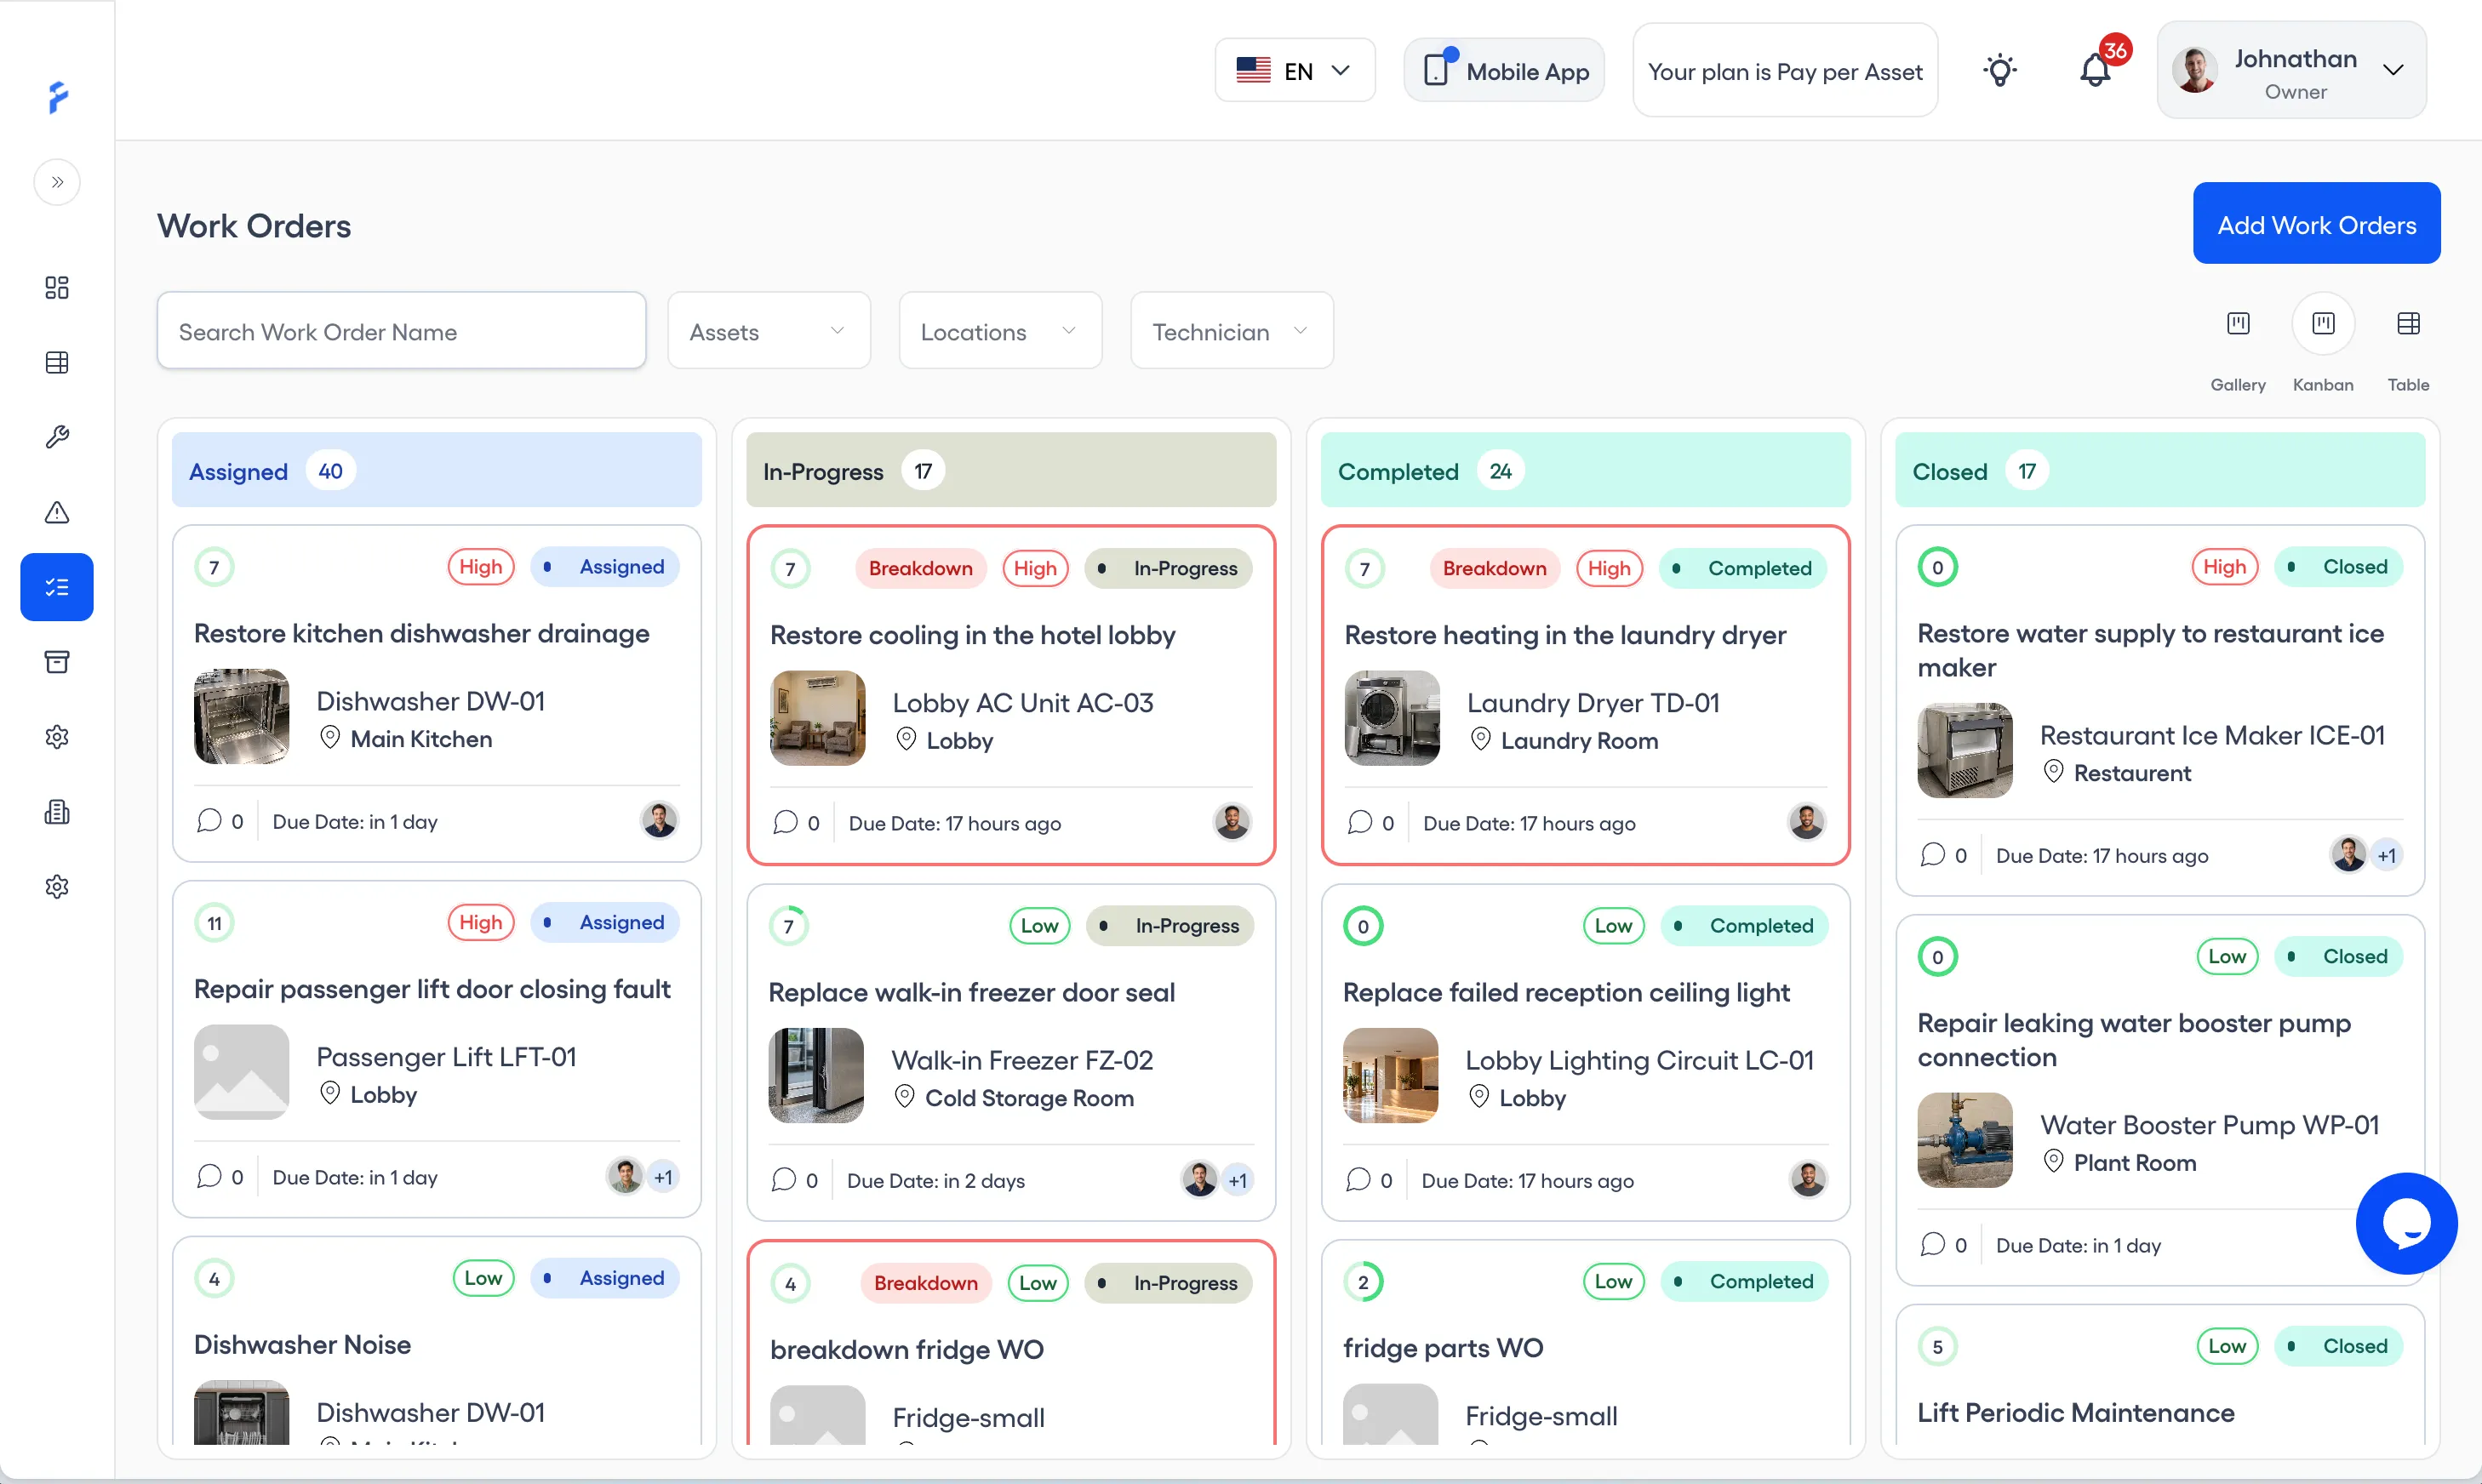Viewport: 2482px width, 1484px height.
Task: Click comment icon on Restore cooling card
Action: [786, 822]
